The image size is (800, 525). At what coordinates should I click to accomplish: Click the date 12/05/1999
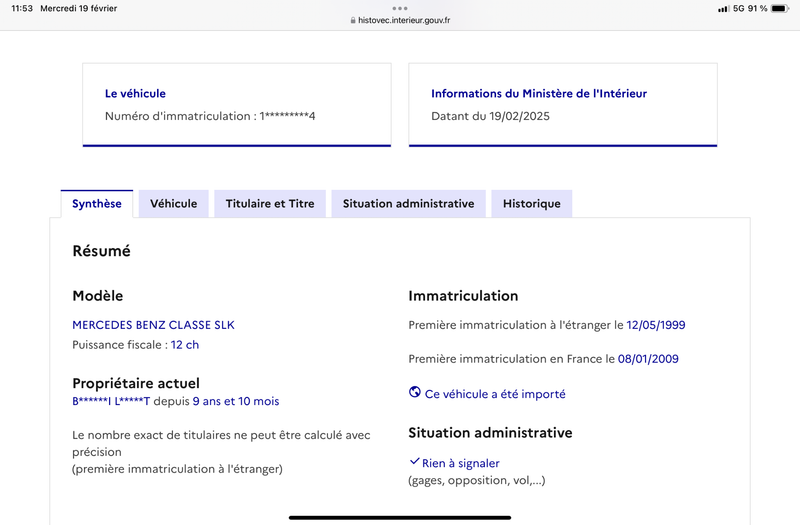pyautogui.click(x=656, y=325)
